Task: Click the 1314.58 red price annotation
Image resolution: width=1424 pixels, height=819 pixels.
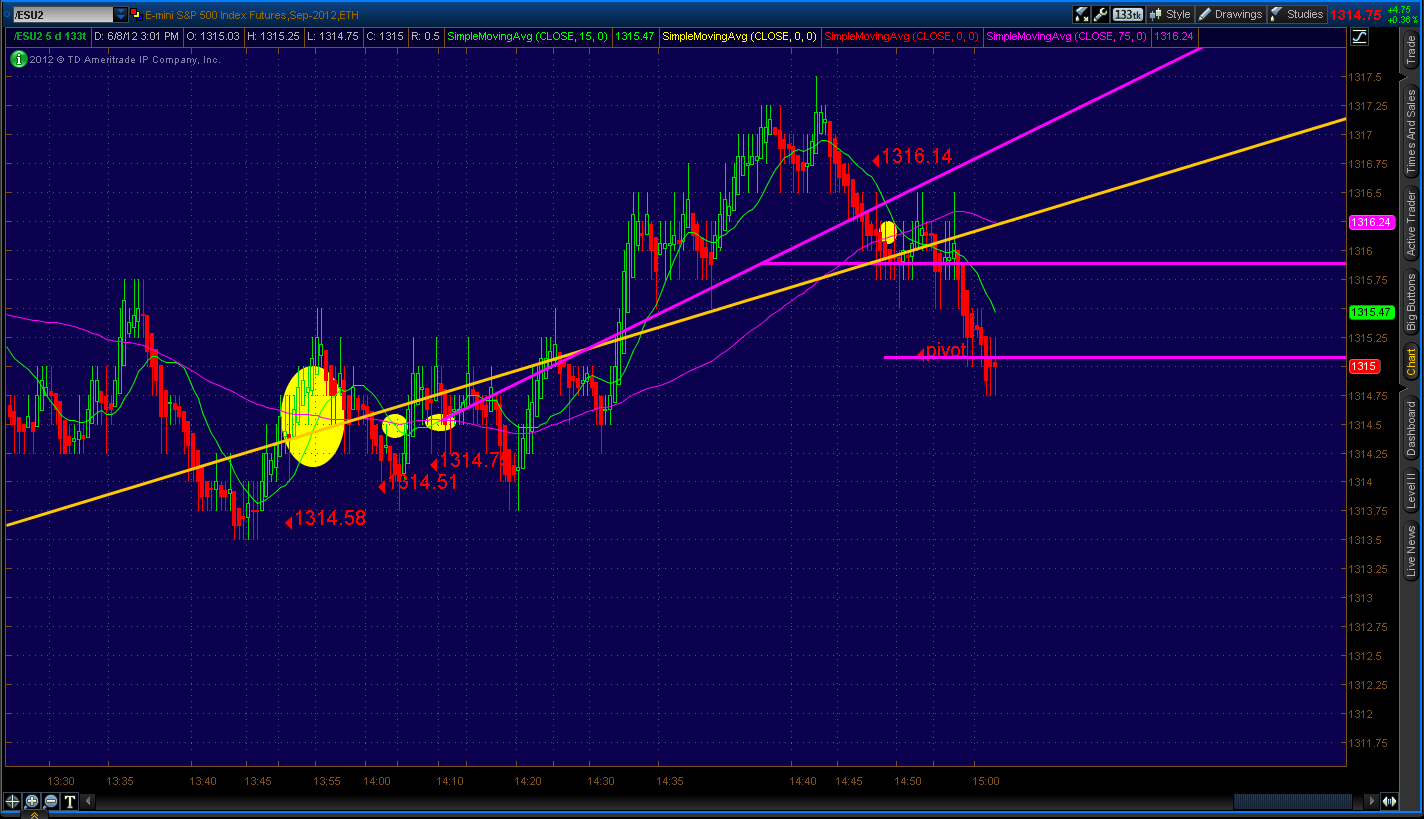Action: (329, 519)
